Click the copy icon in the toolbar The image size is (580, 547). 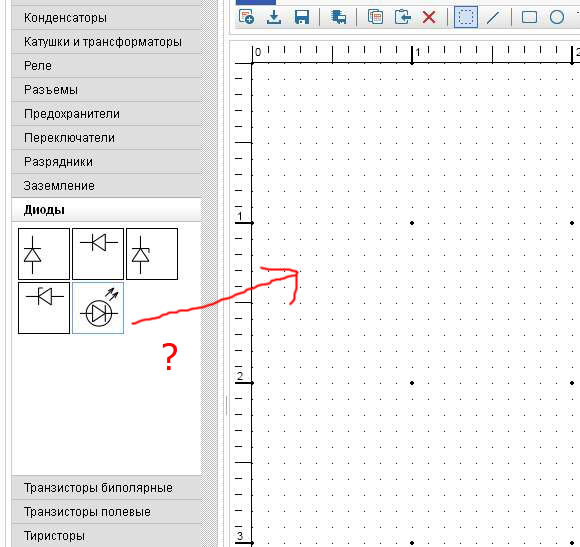pyautogui.click(x=375, y=17)
